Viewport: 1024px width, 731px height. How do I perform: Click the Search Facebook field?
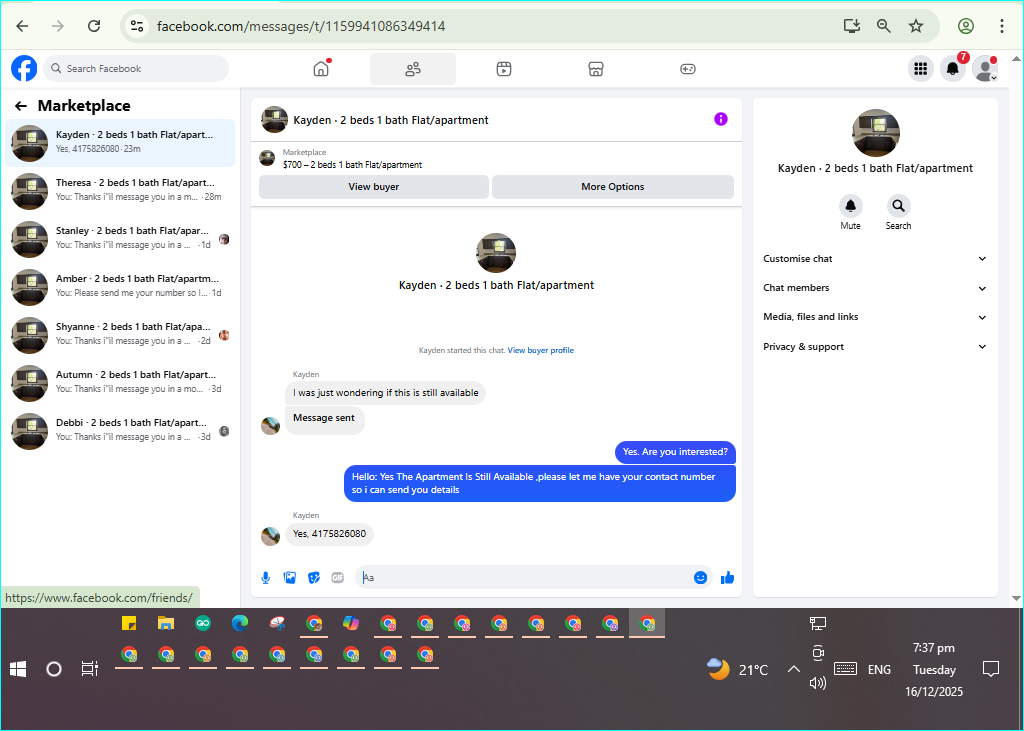(136, 69)
